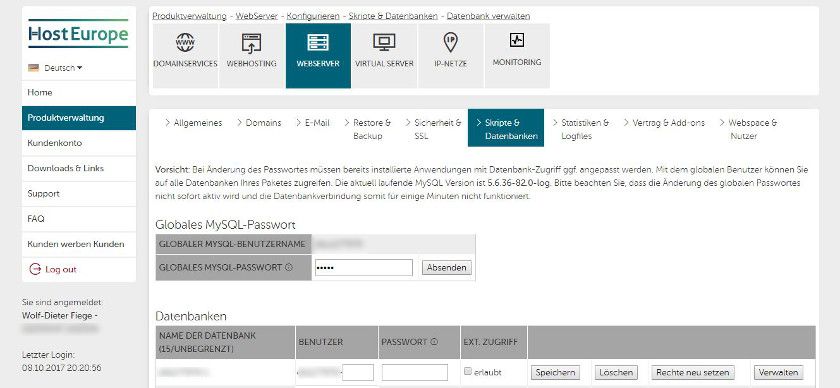840x388 pixels.
Task: Open Kunden werben Kunden in sidebar
Action: coord(79,244)
